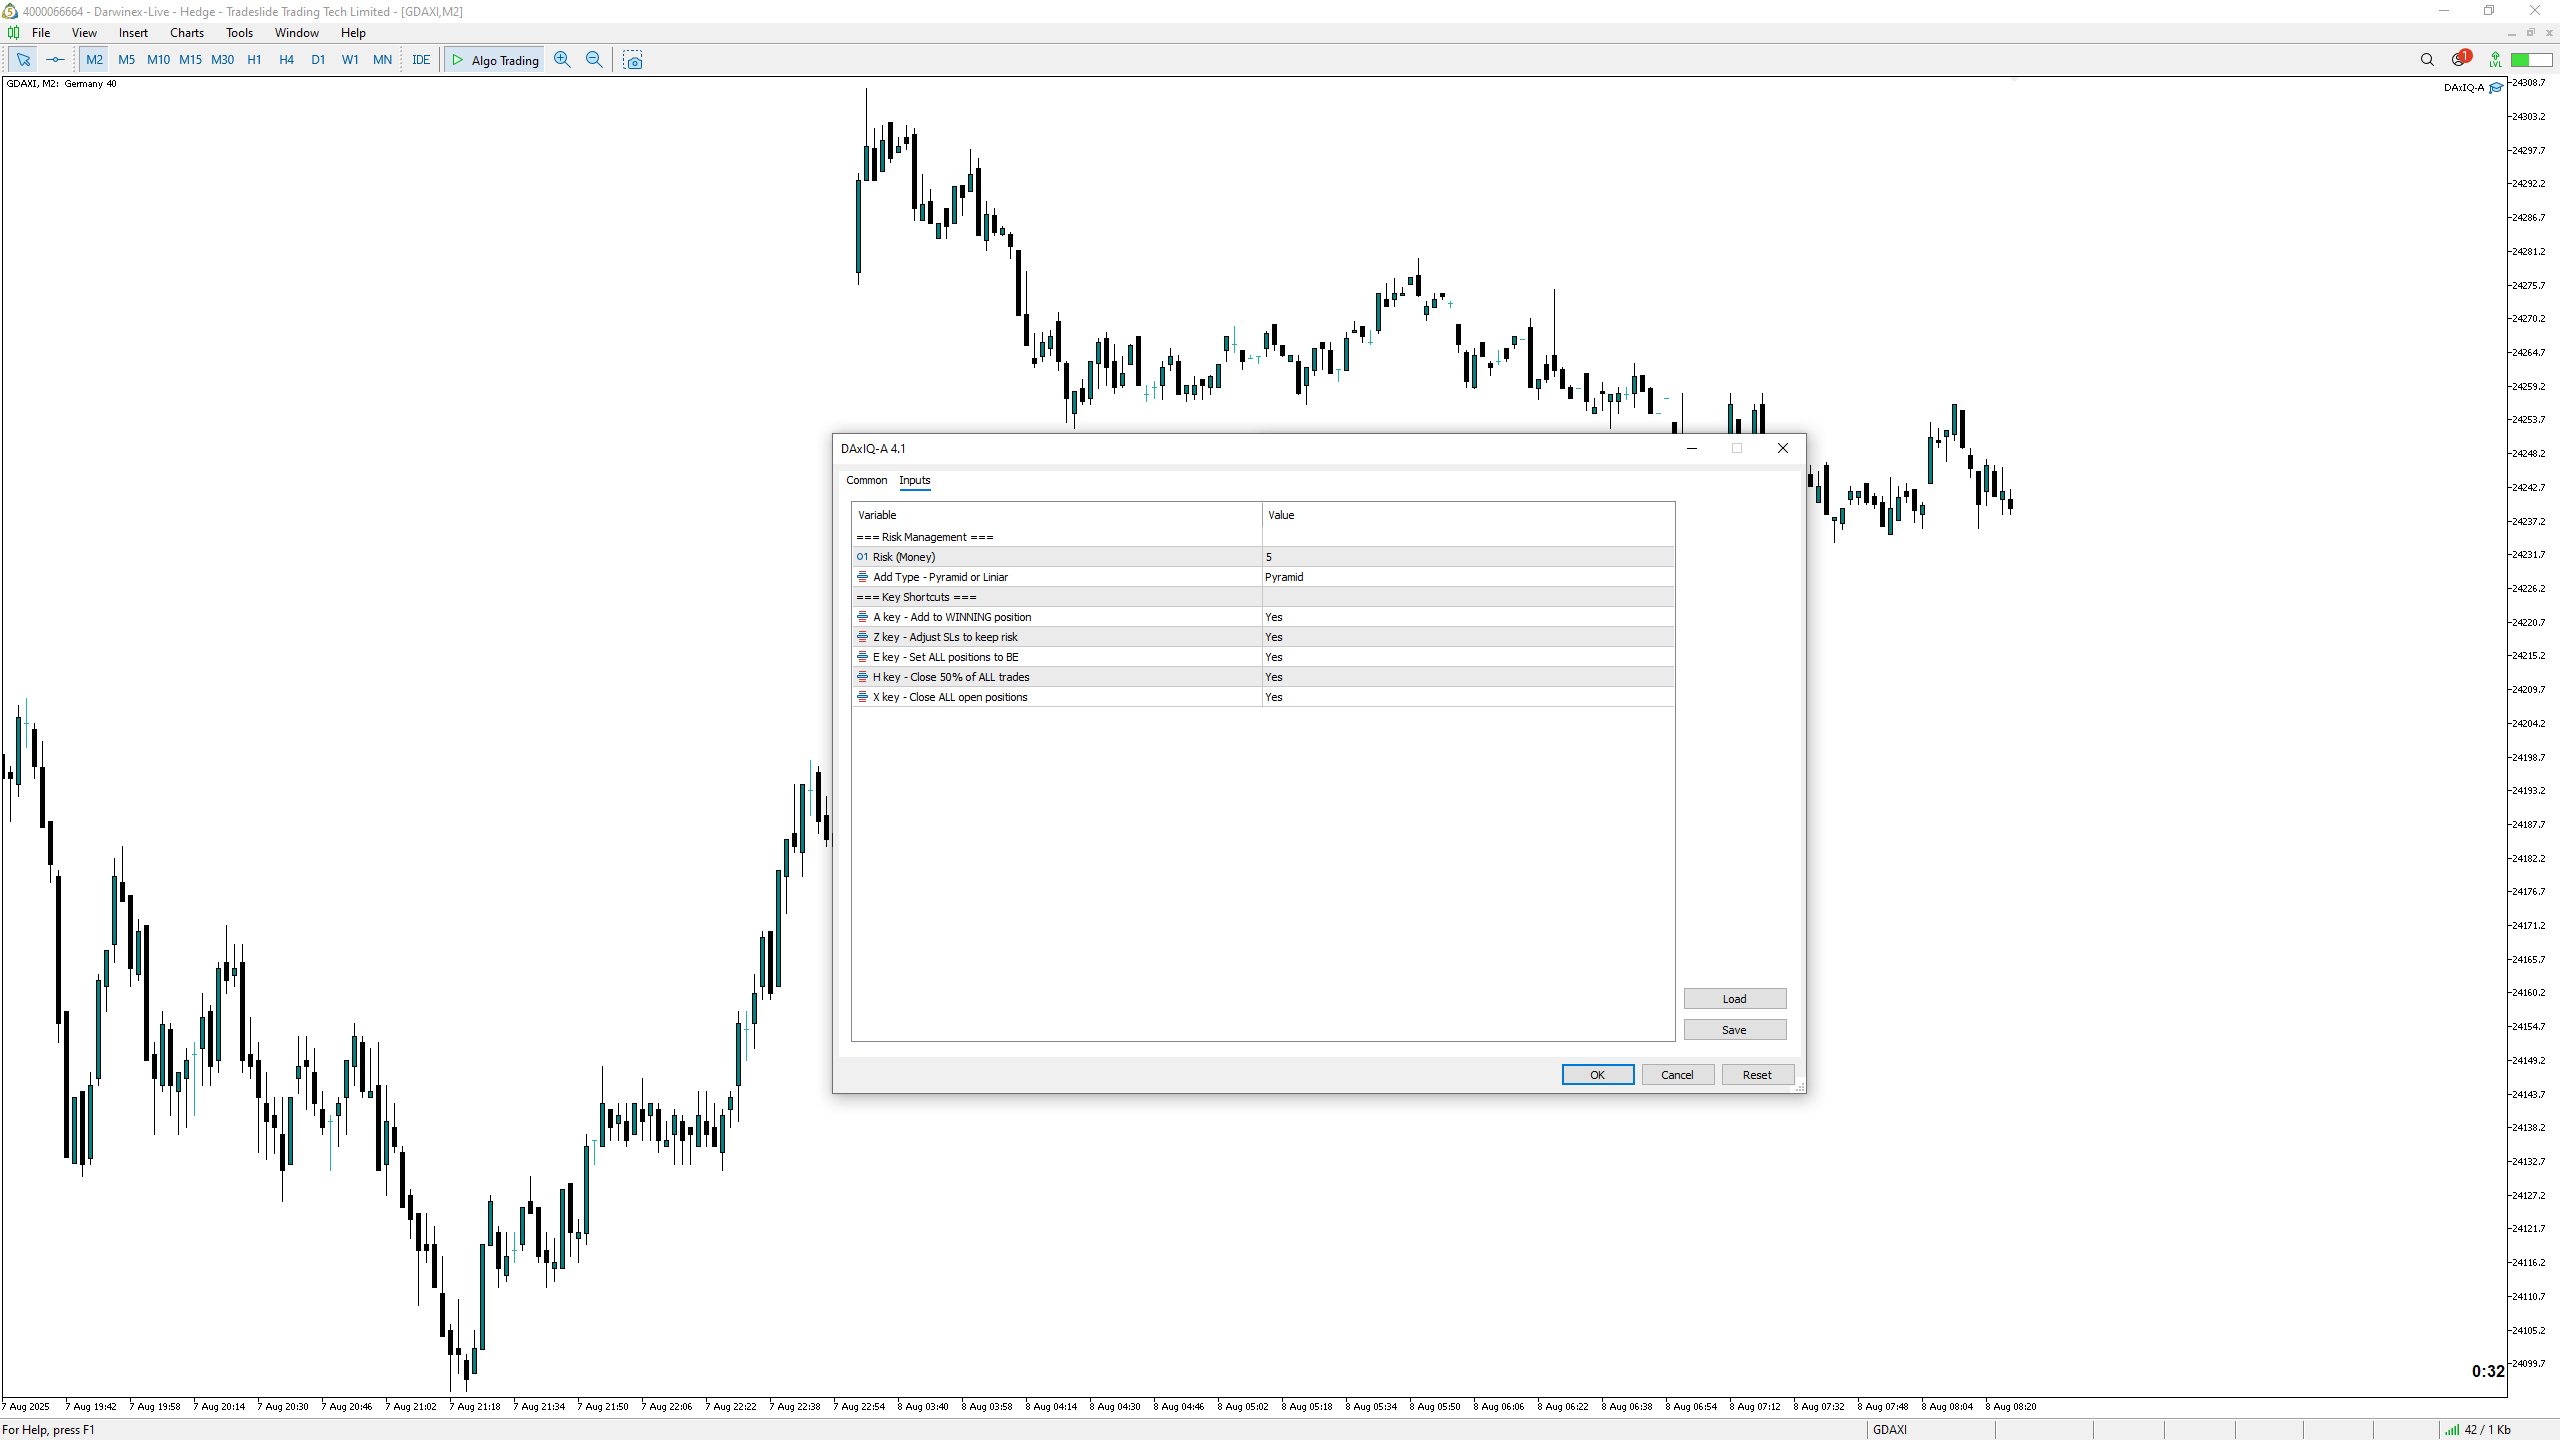Open the search magnifier in top right
This screenshot has width=2560, height=1440.
tap(2427, 60)
